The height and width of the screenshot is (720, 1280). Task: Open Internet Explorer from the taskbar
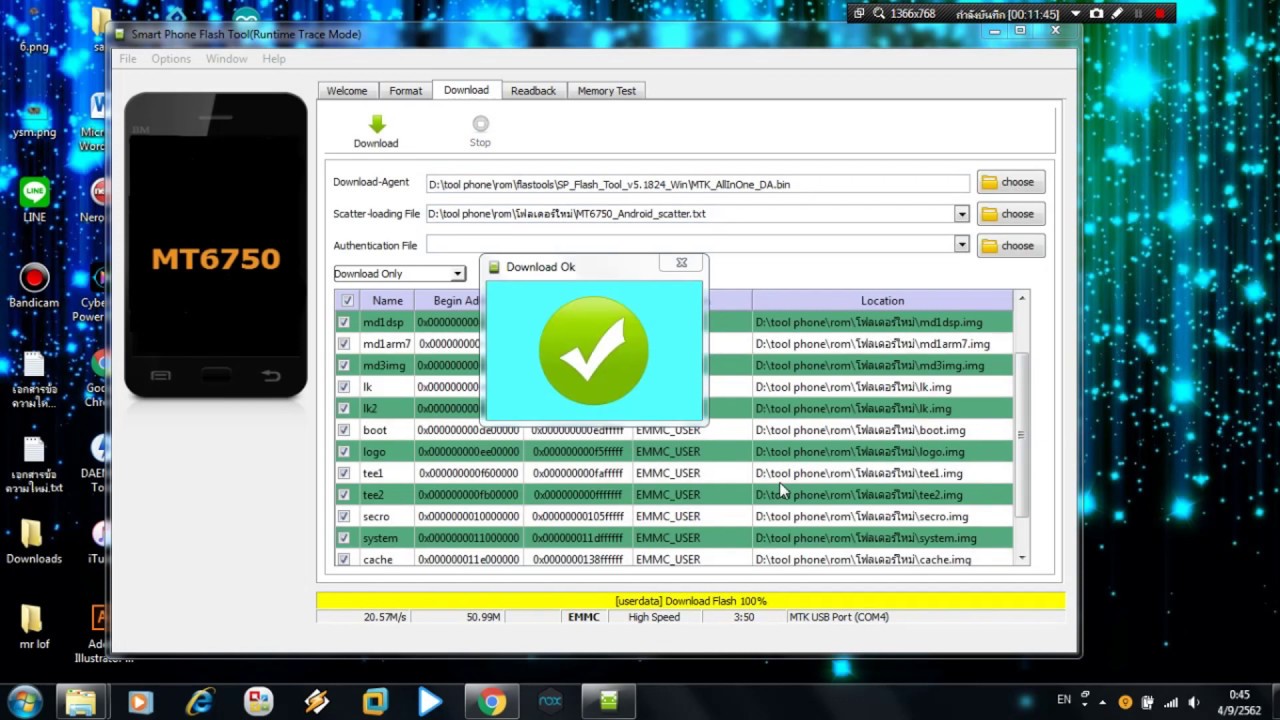pos(198,702)
